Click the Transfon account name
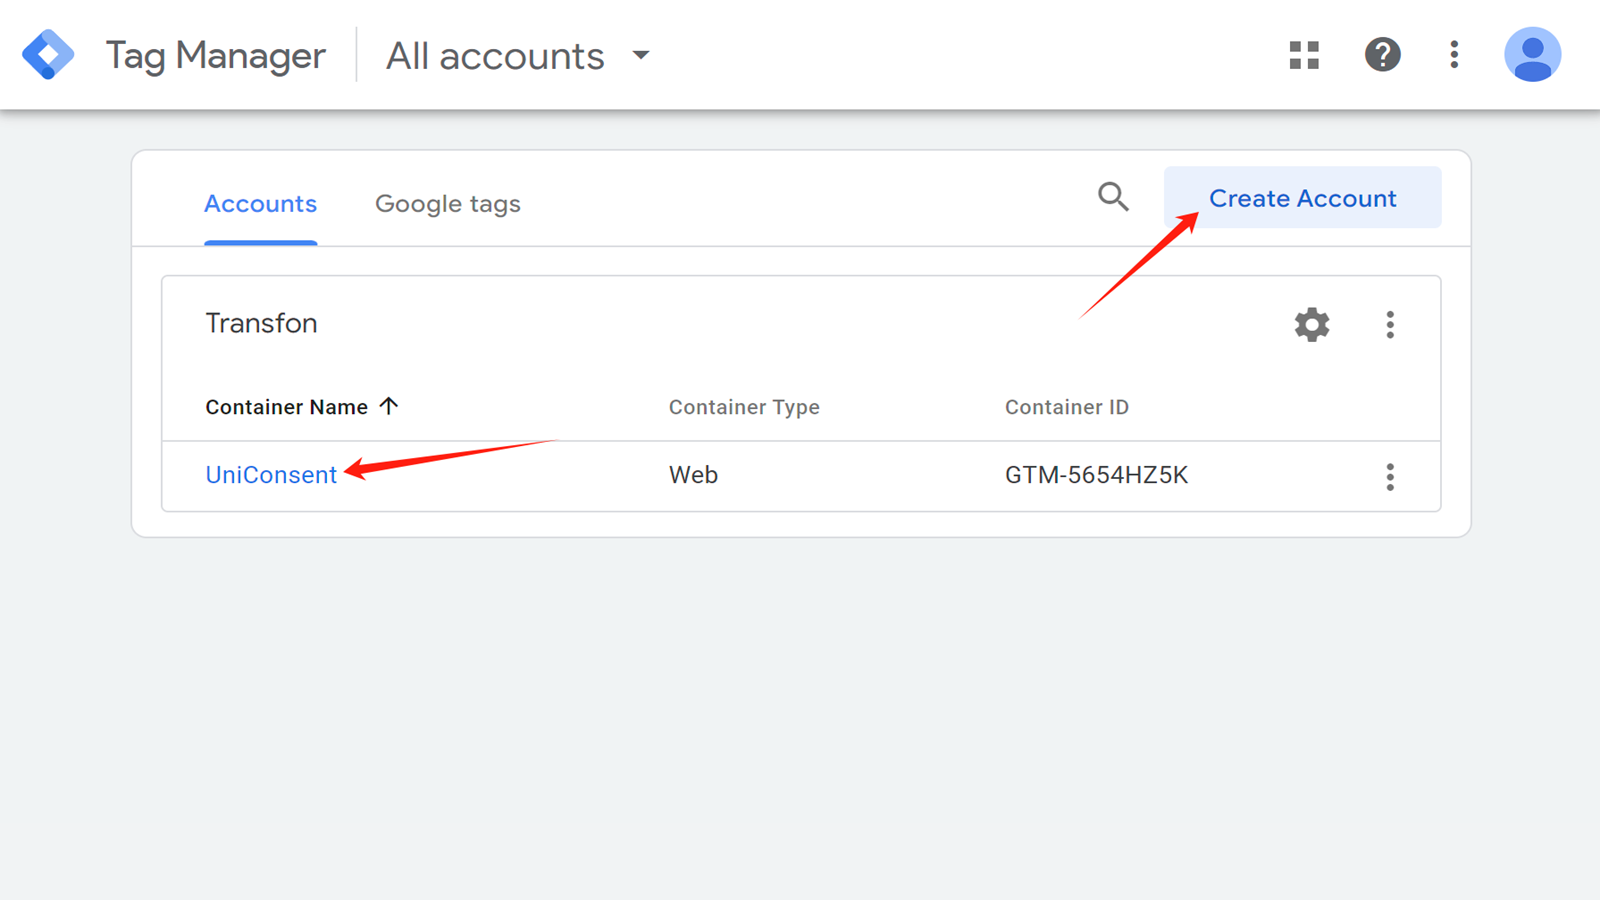This screenshot has height=900, width=1600. [261, 323]
